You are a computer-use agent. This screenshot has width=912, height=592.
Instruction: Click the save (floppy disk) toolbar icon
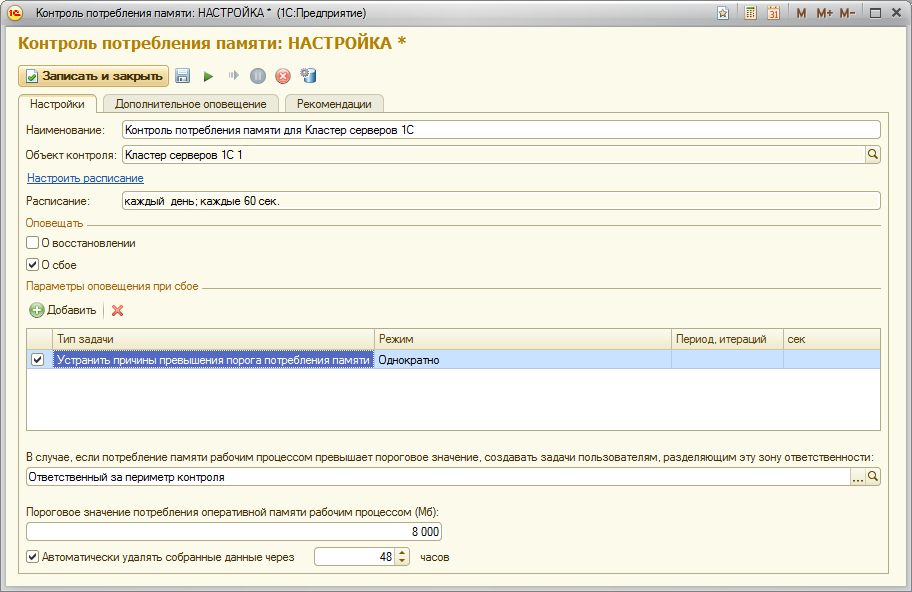(183, 76)
